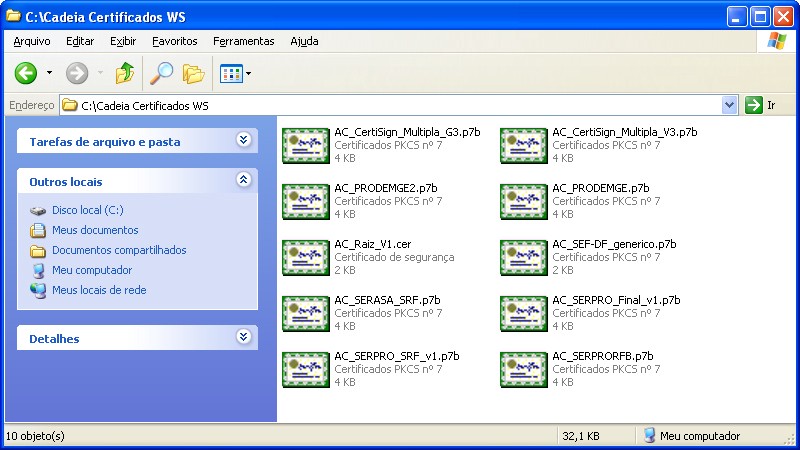Select AC_PRODEMGE2.p7b certificate icon
The height and width of the screenshot is (450, 800).
[x=306, y=202]
